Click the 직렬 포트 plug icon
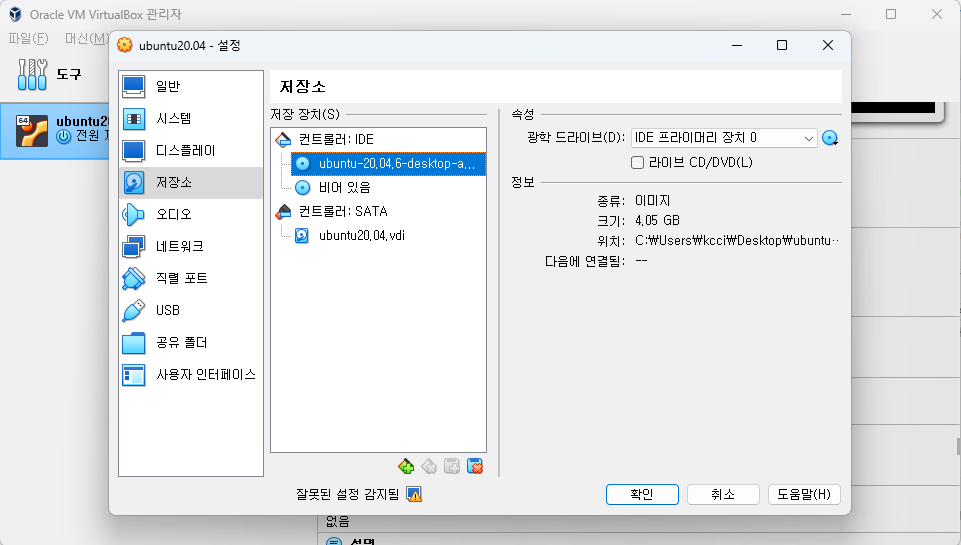961x545 pixels. tap(134, 278)
